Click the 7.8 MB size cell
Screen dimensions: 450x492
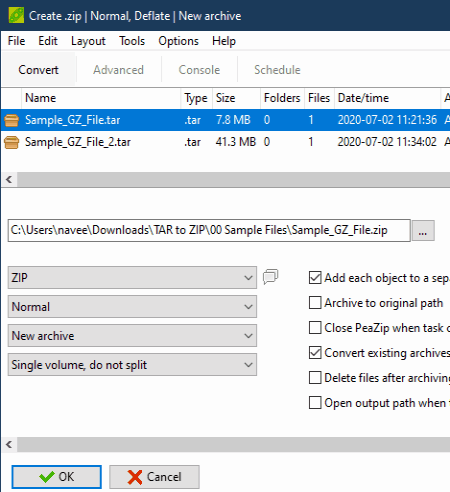(x=233, y=120)
